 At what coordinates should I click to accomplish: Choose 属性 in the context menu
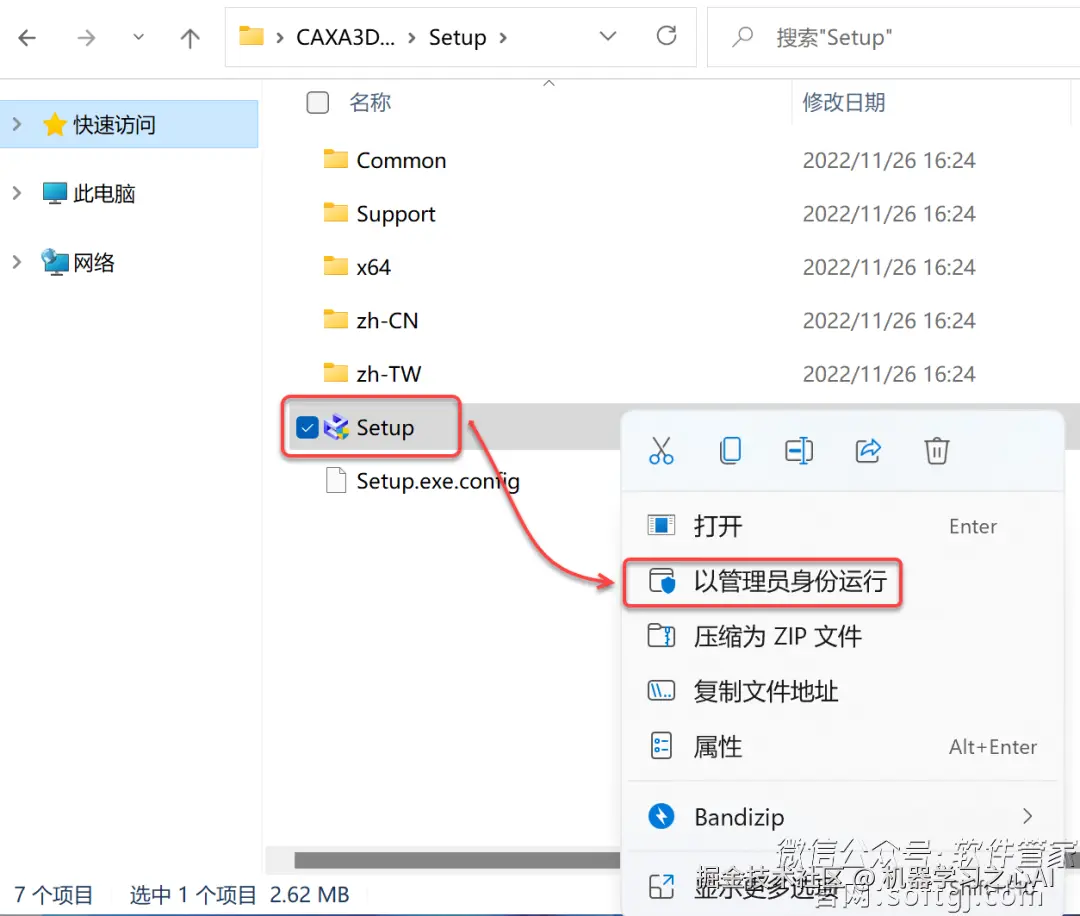[843, 747]
